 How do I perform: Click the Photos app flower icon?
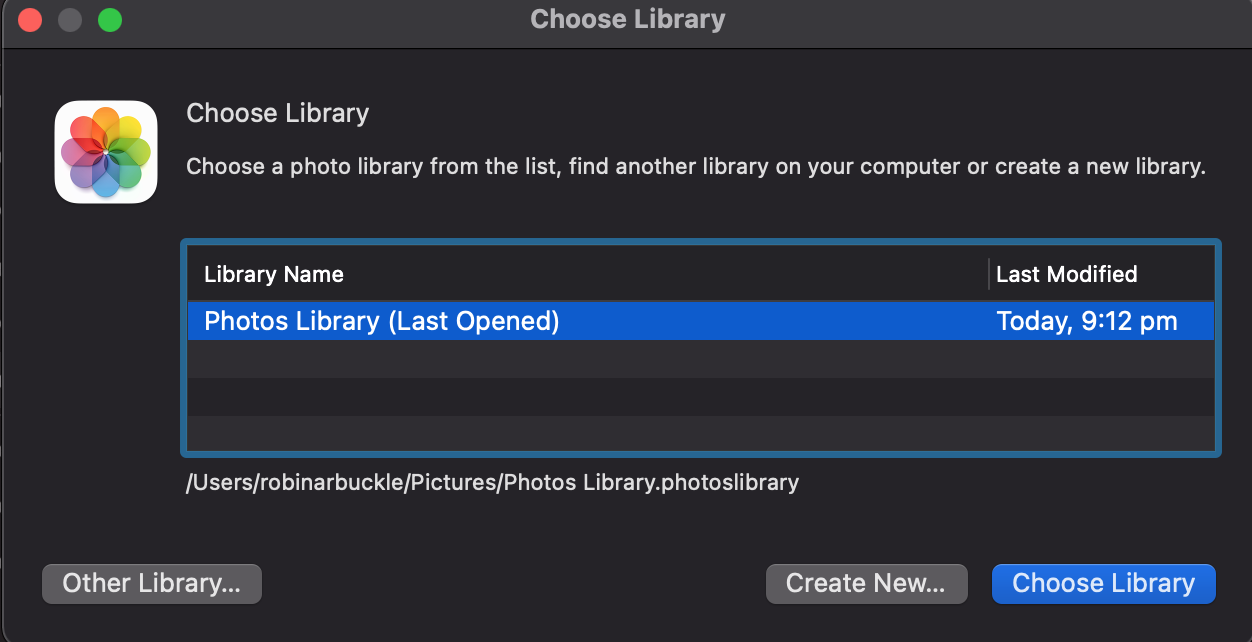tap(106, 152)
